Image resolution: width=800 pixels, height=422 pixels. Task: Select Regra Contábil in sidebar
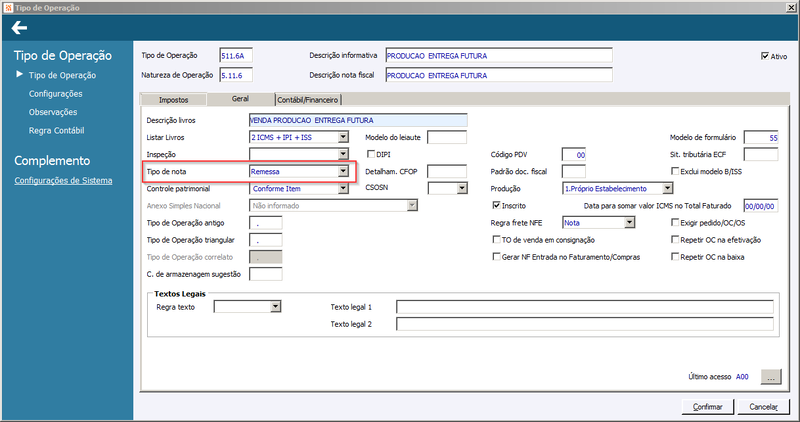pos(57,131)
